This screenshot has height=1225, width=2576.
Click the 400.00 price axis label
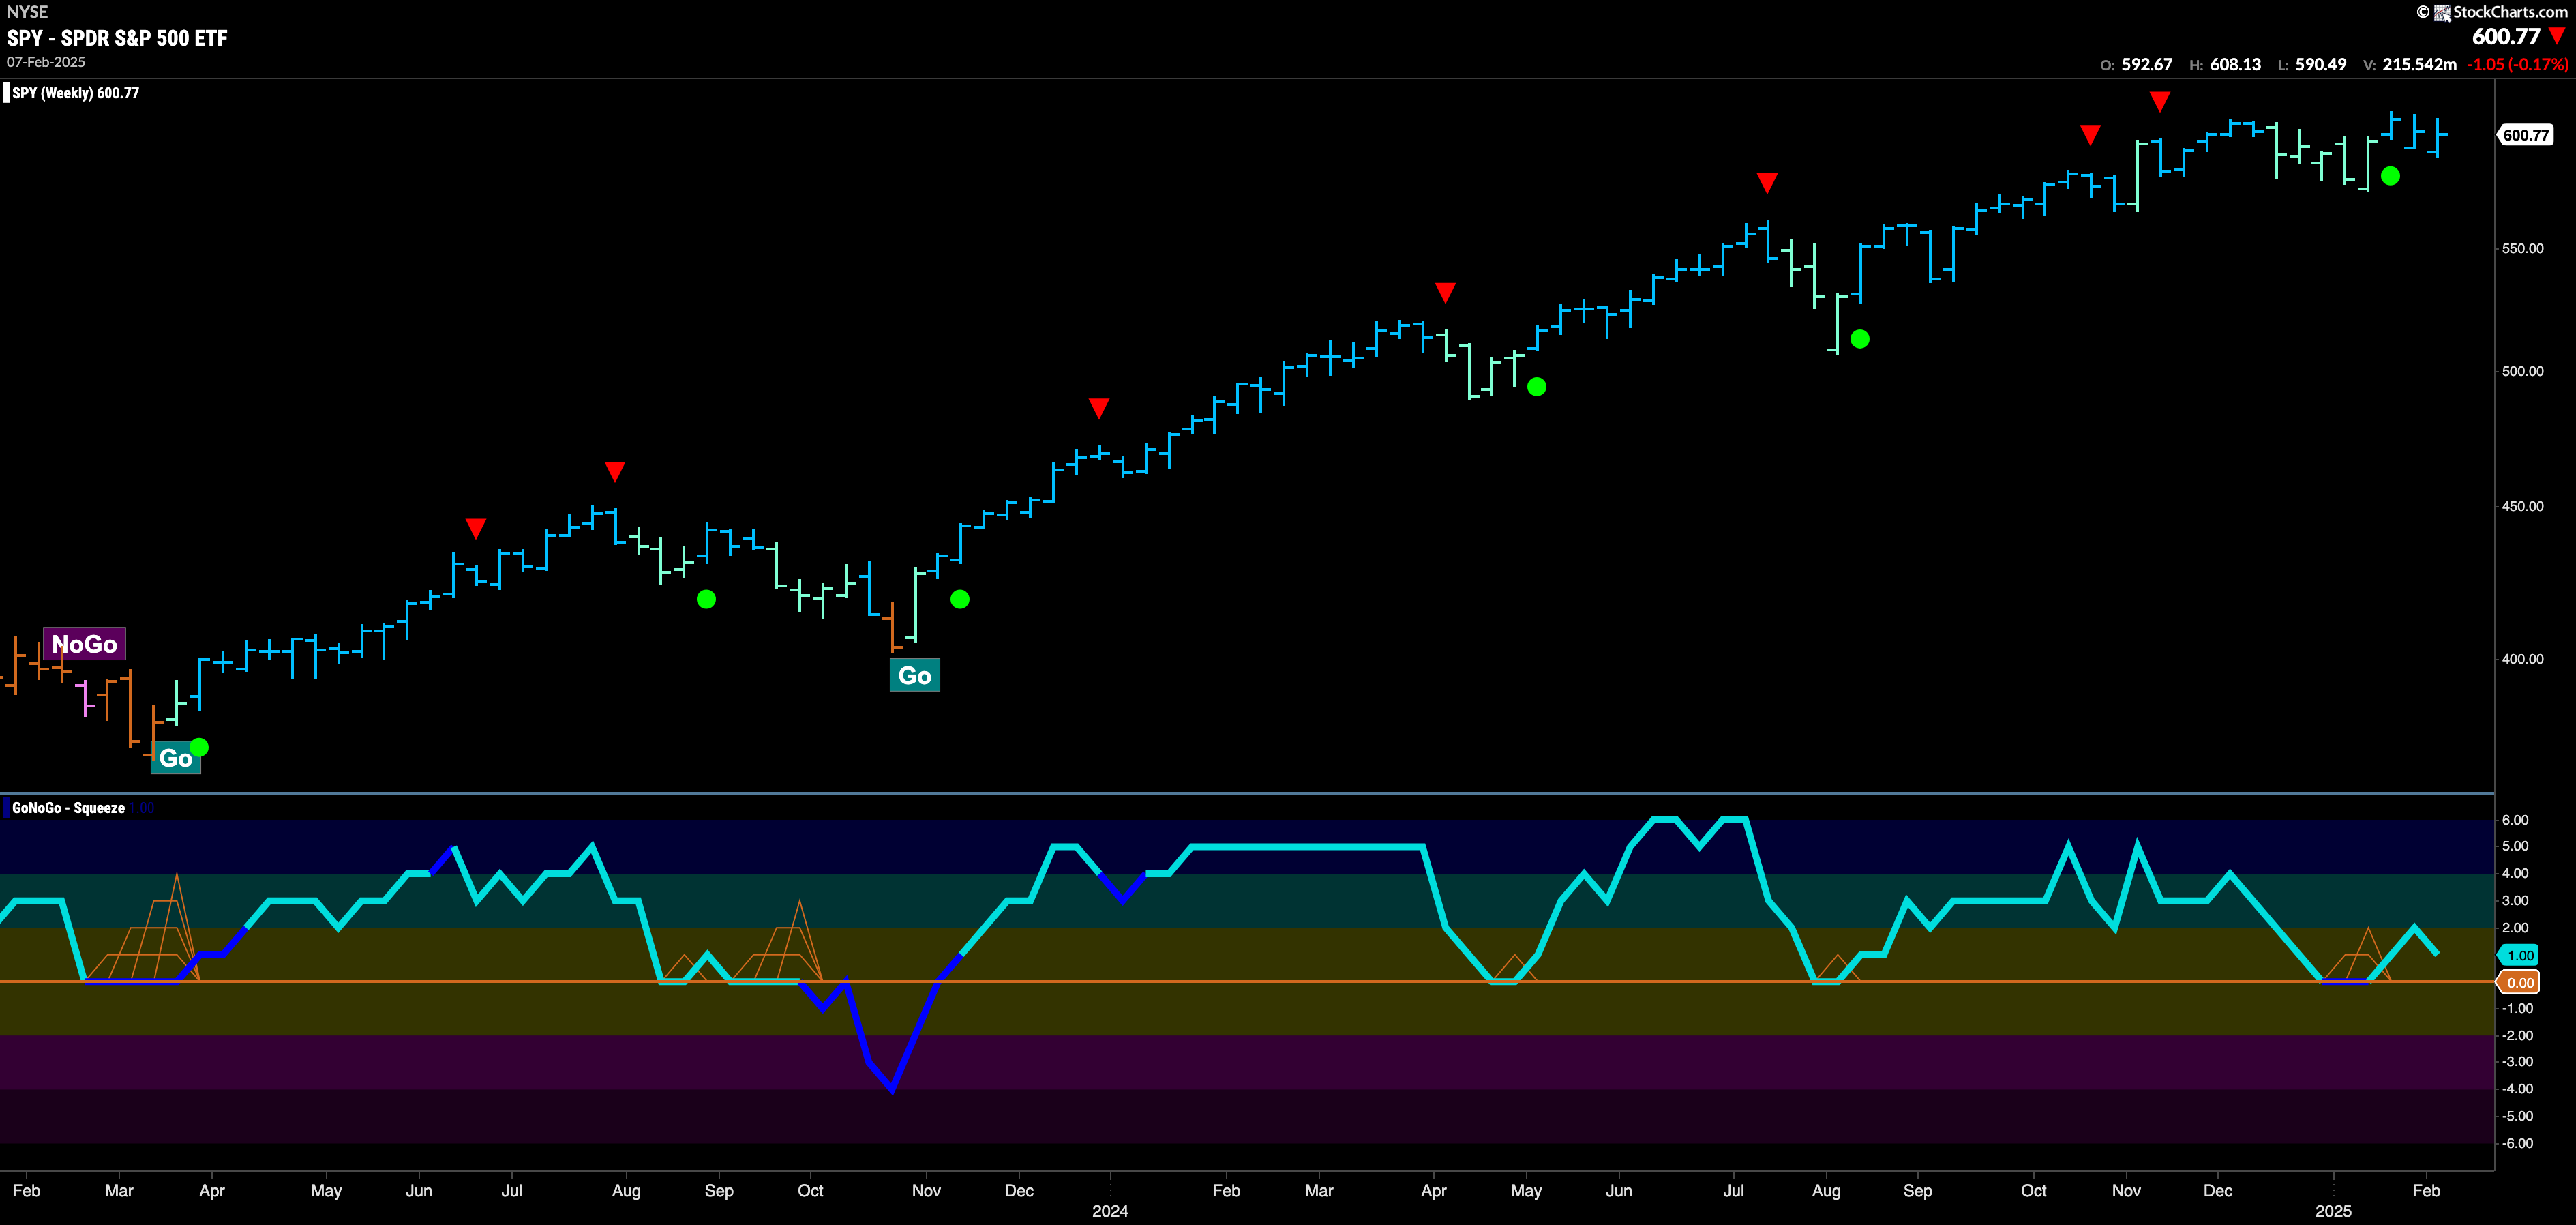[2522, 659]
